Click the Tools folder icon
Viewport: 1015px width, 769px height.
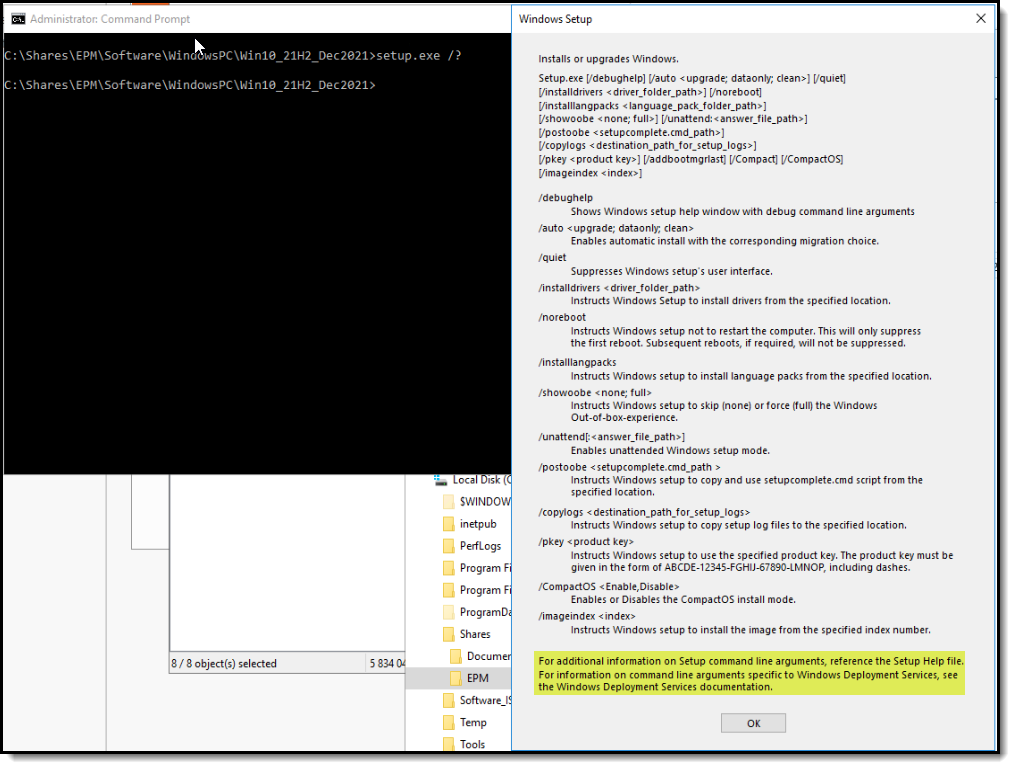point(447,744)
